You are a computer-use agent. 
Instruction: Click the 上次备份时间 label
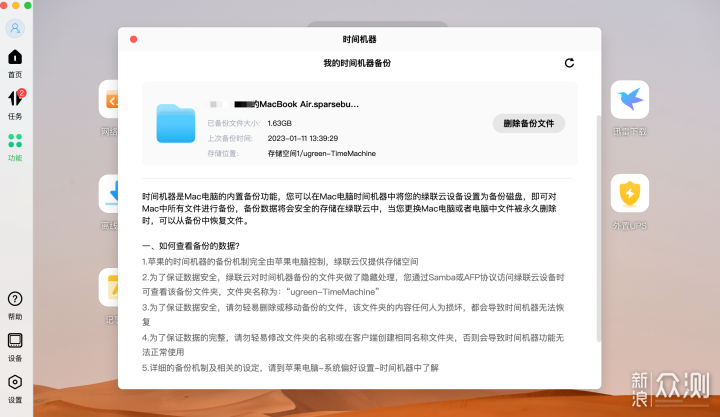[230, 138]
